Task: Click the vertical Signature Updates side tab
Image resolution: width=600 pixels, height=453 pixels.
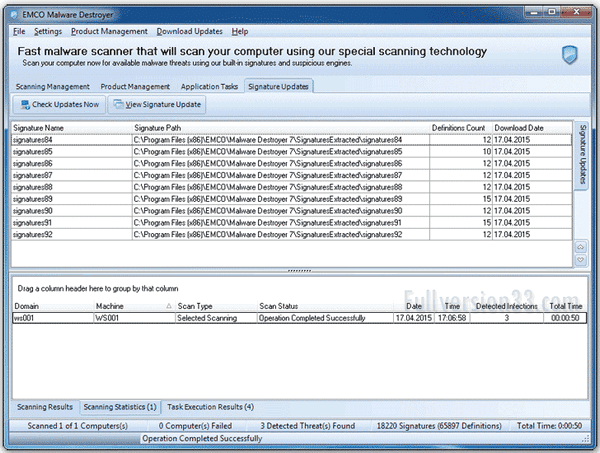Action: 582,154
